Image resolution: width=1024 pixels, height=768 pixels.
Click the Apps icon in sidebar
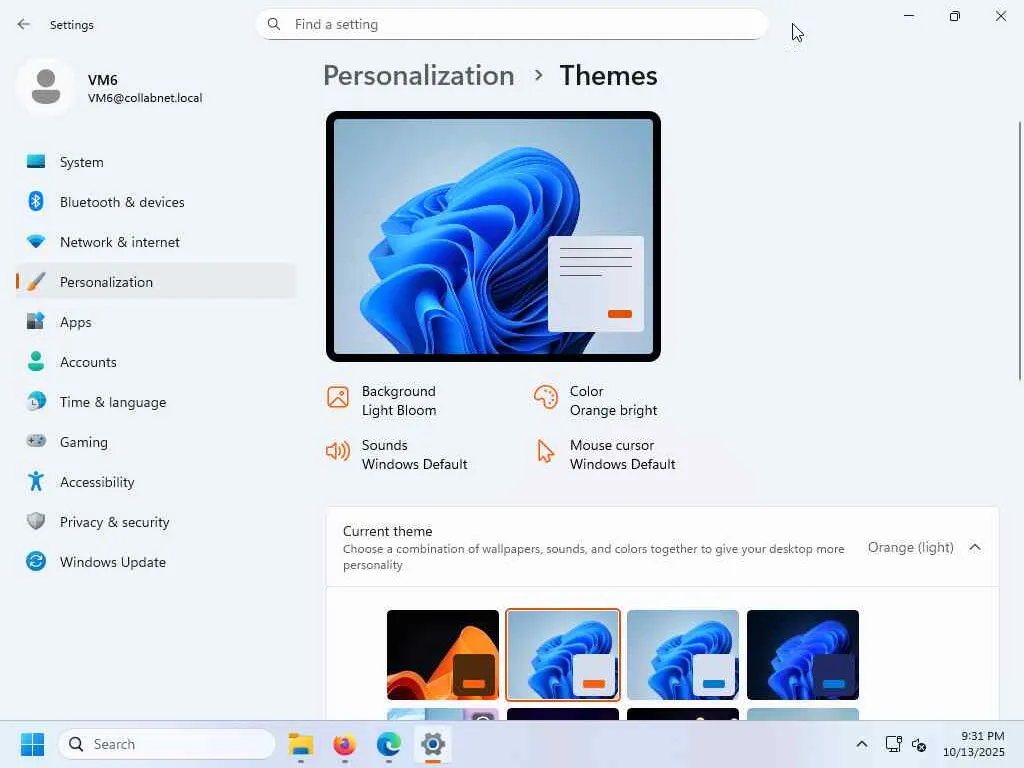pos(36,321)
